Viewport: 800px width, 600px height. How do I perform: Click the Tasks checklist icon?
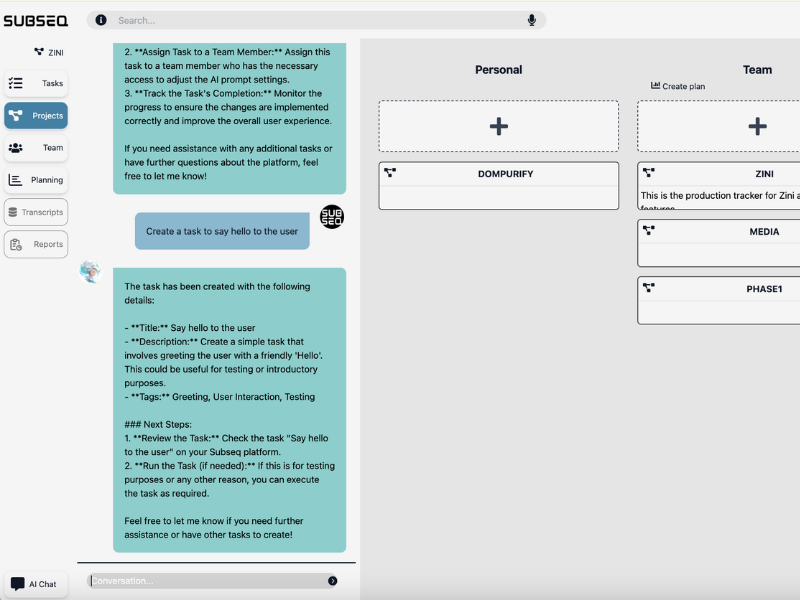pos(15,83)
